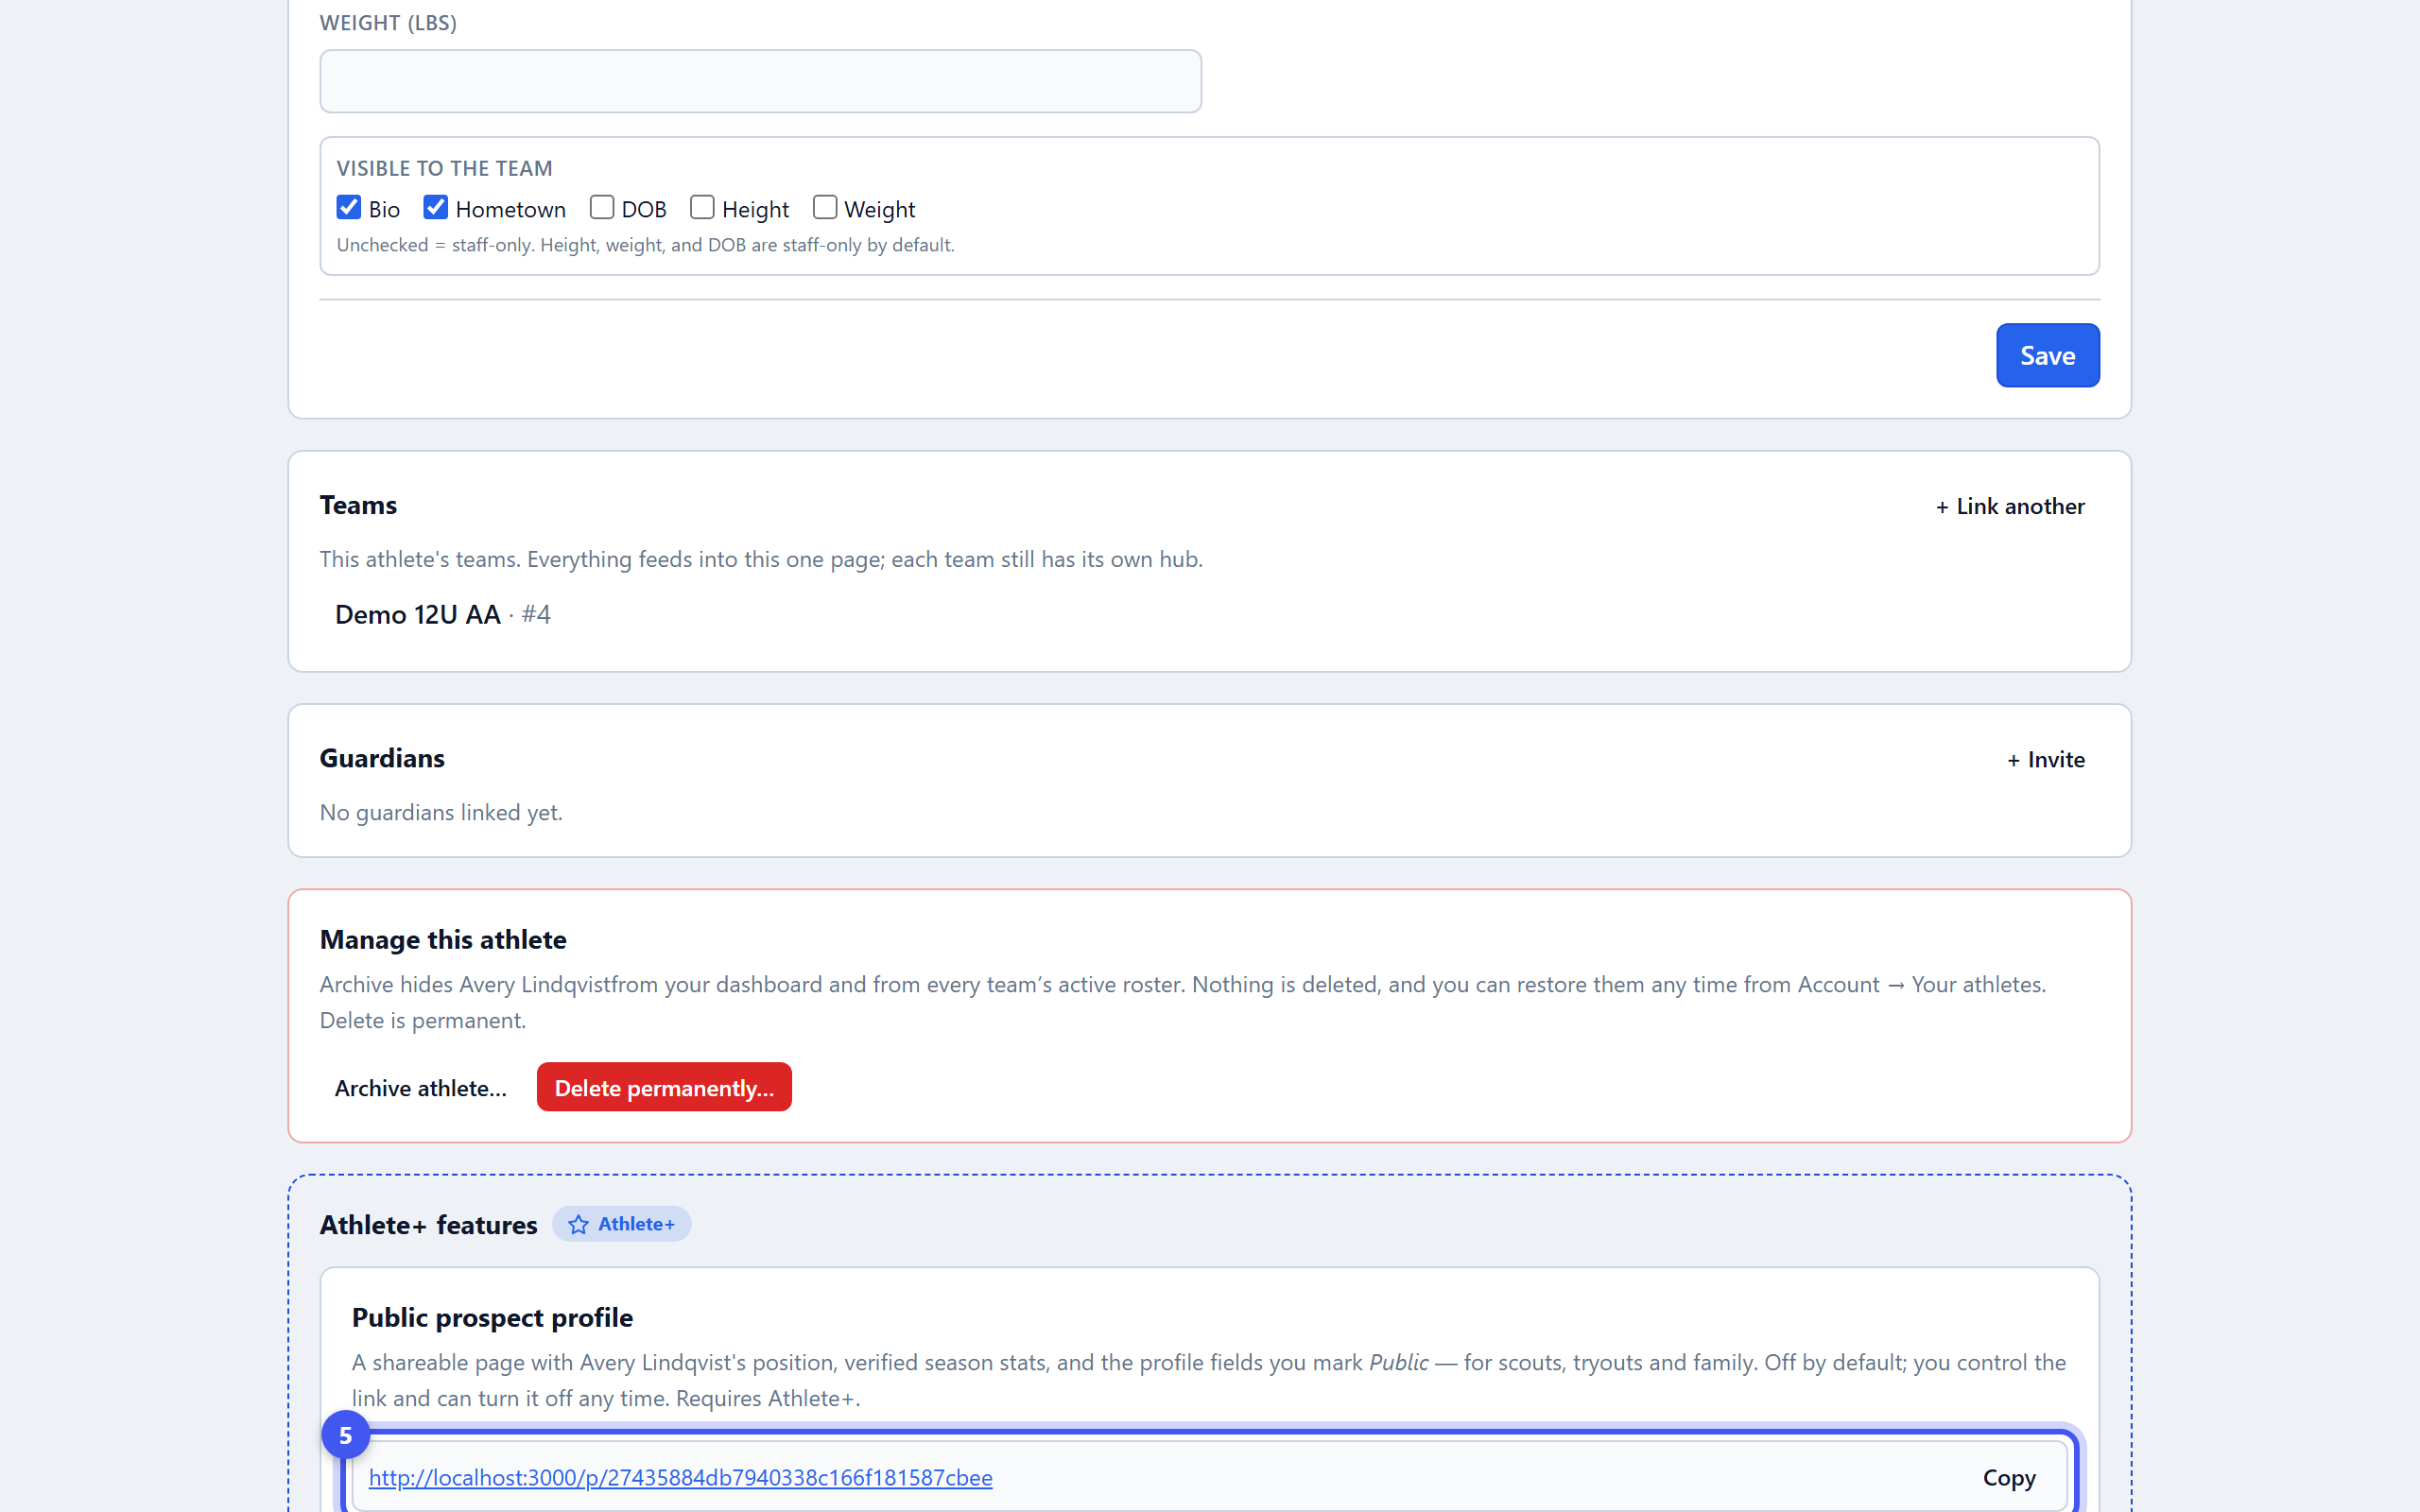Copy the public profile link

tap(2009, 1477)
